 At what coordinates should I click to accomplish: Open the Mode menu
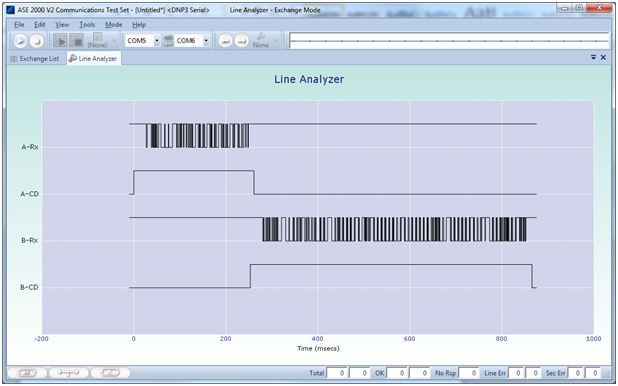pyautogui.click(x=114, y=24)
